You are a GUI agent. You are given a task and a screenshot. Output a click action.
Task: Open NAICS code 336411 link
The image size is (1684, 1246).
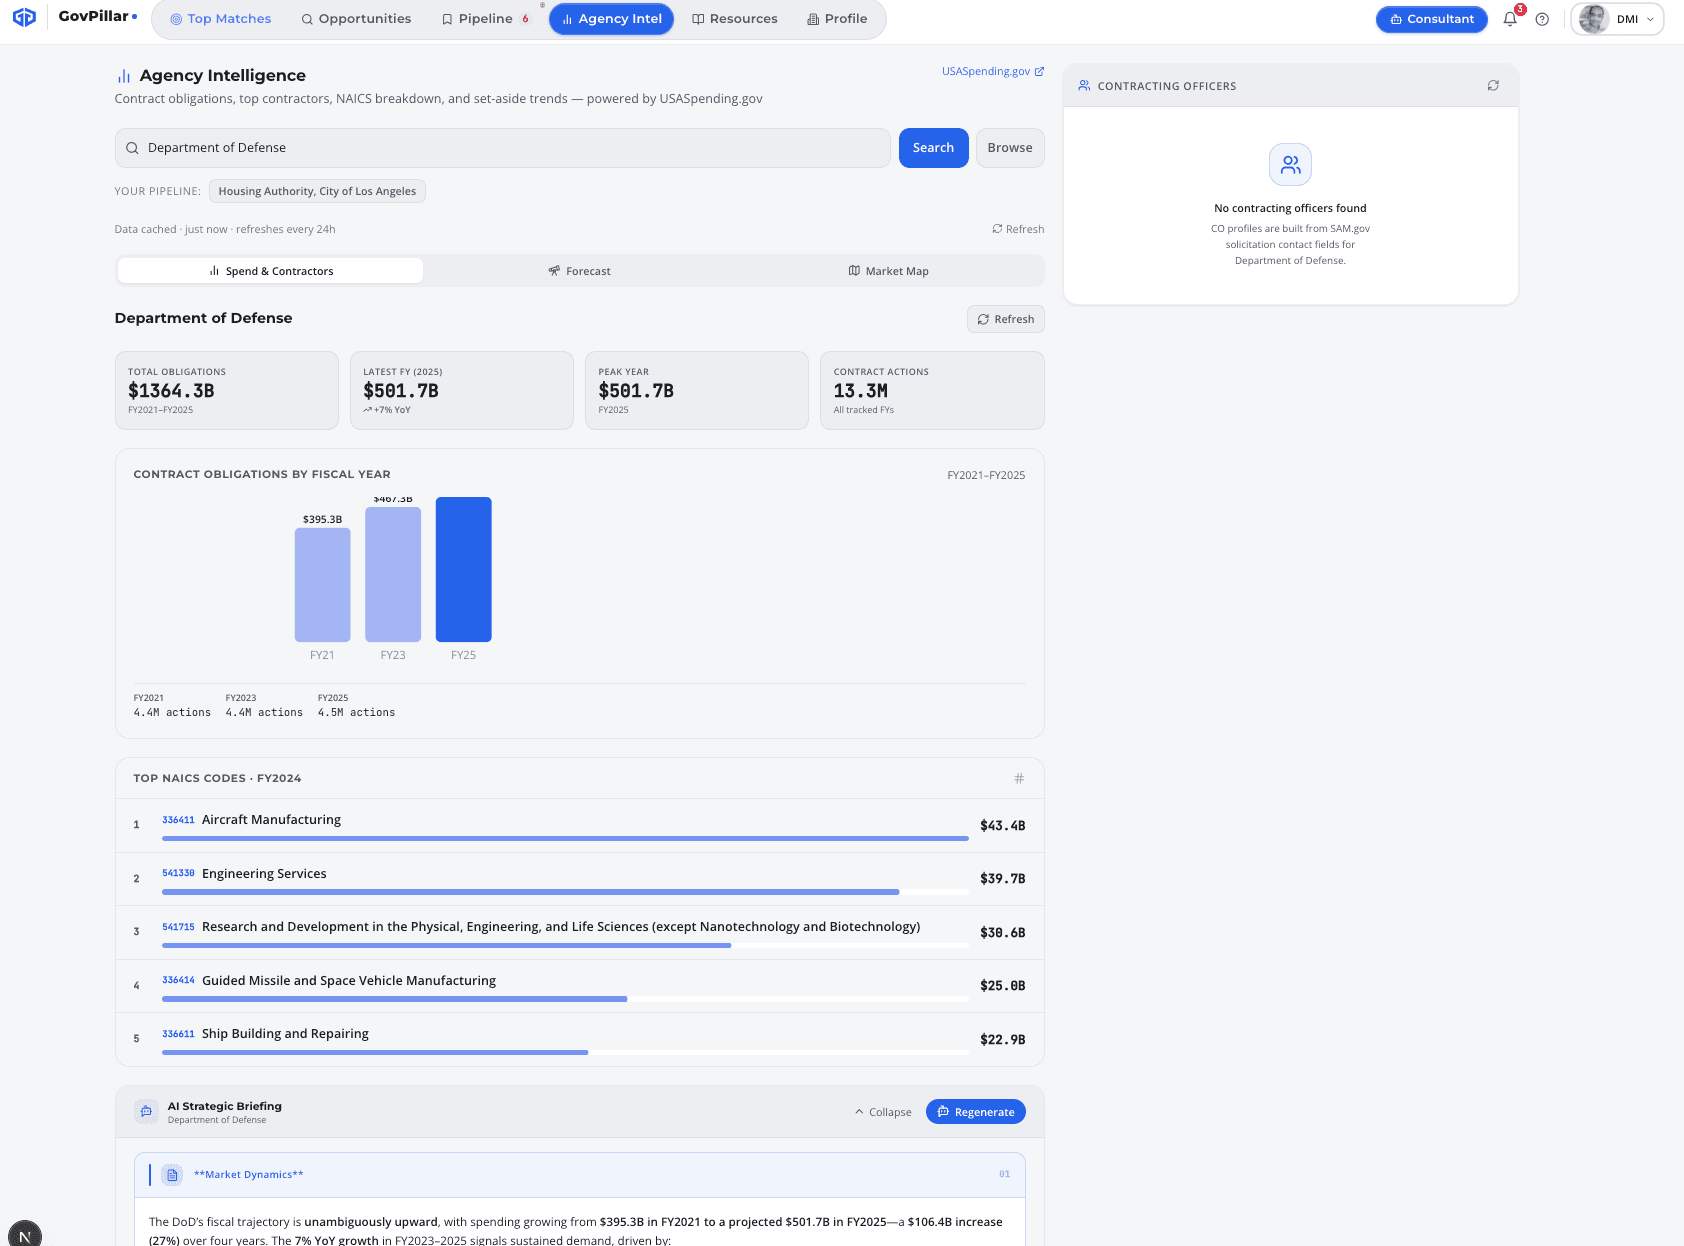click(178, 820)
